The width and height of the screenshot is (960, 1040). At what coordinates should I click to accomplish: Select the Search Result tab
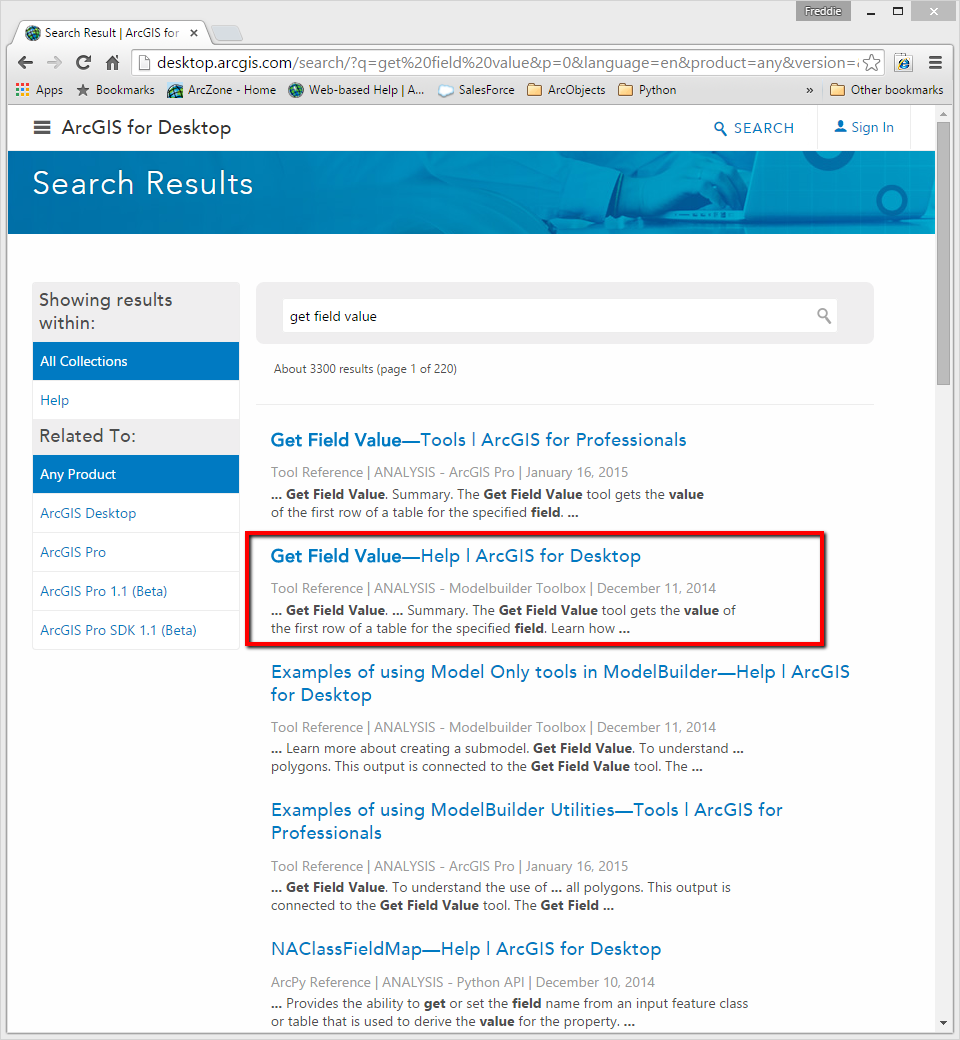[110, 32]
